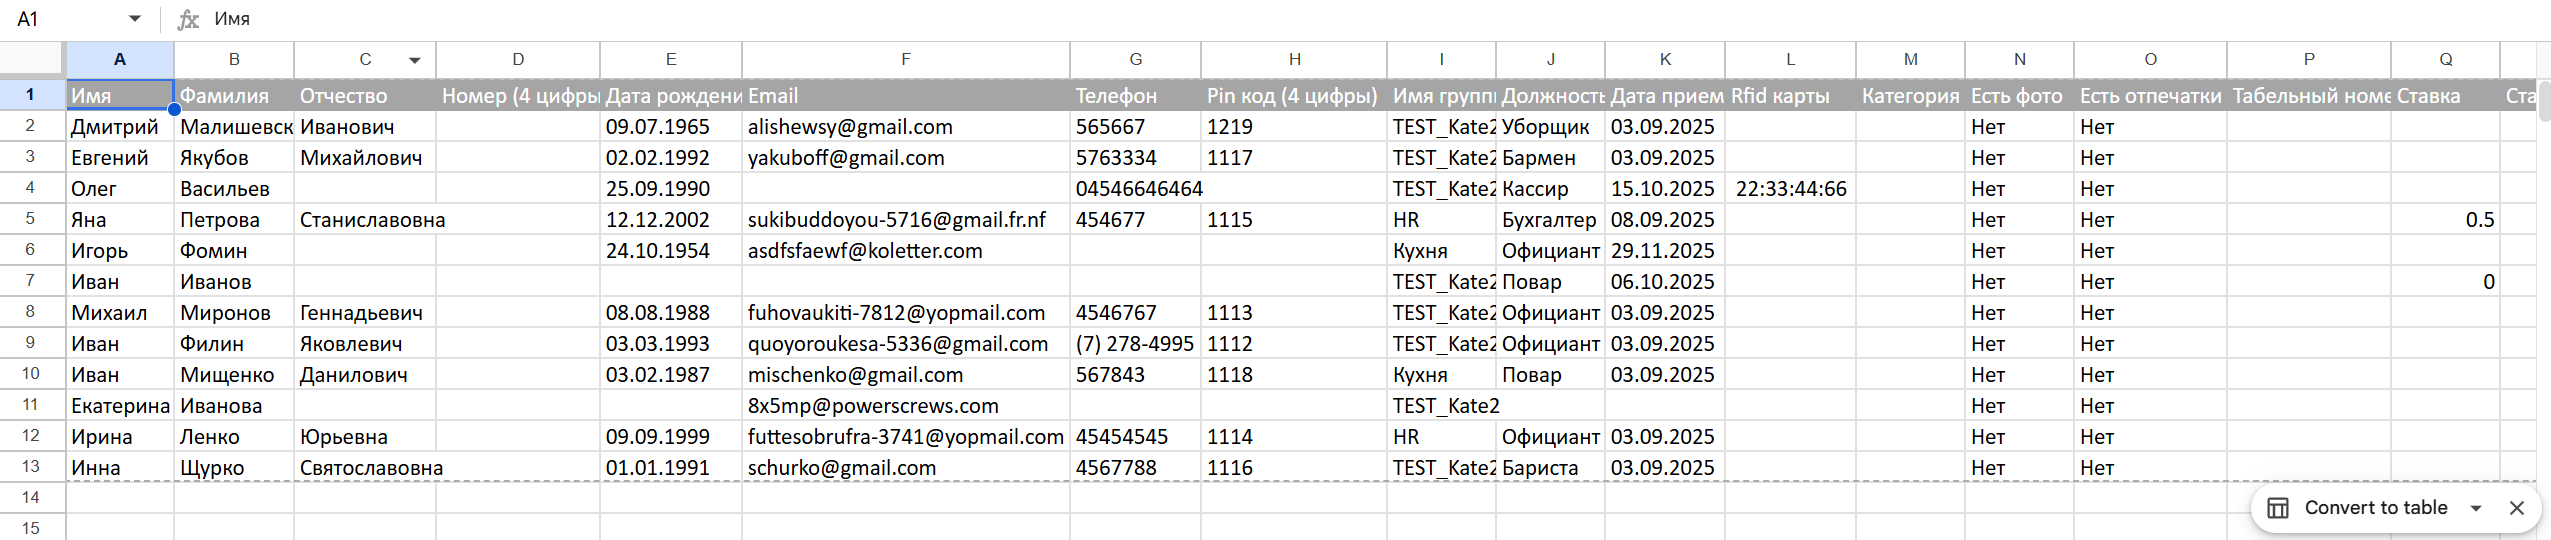Expand the Convert to table options arrow
The width and height of the screenshot is (2551, 540).
pos(2476,508)
